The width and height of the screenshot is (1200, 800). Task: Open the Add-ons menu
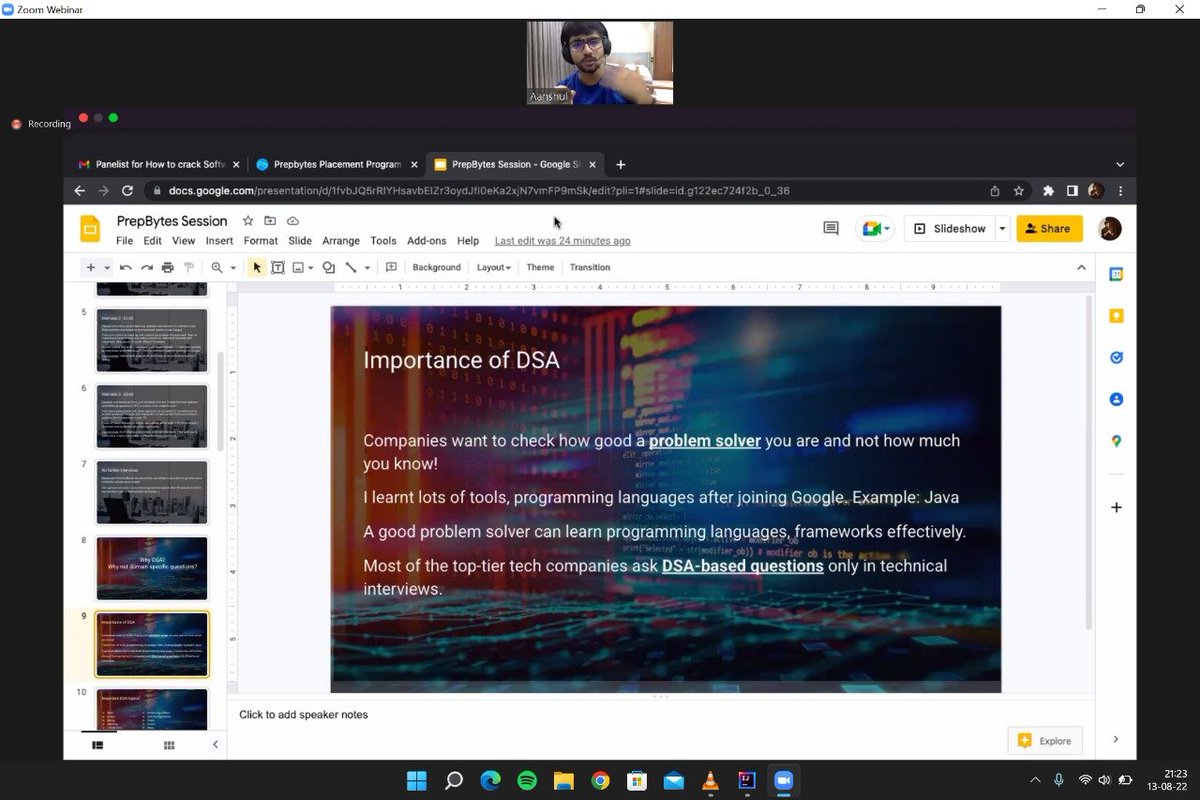427,241
